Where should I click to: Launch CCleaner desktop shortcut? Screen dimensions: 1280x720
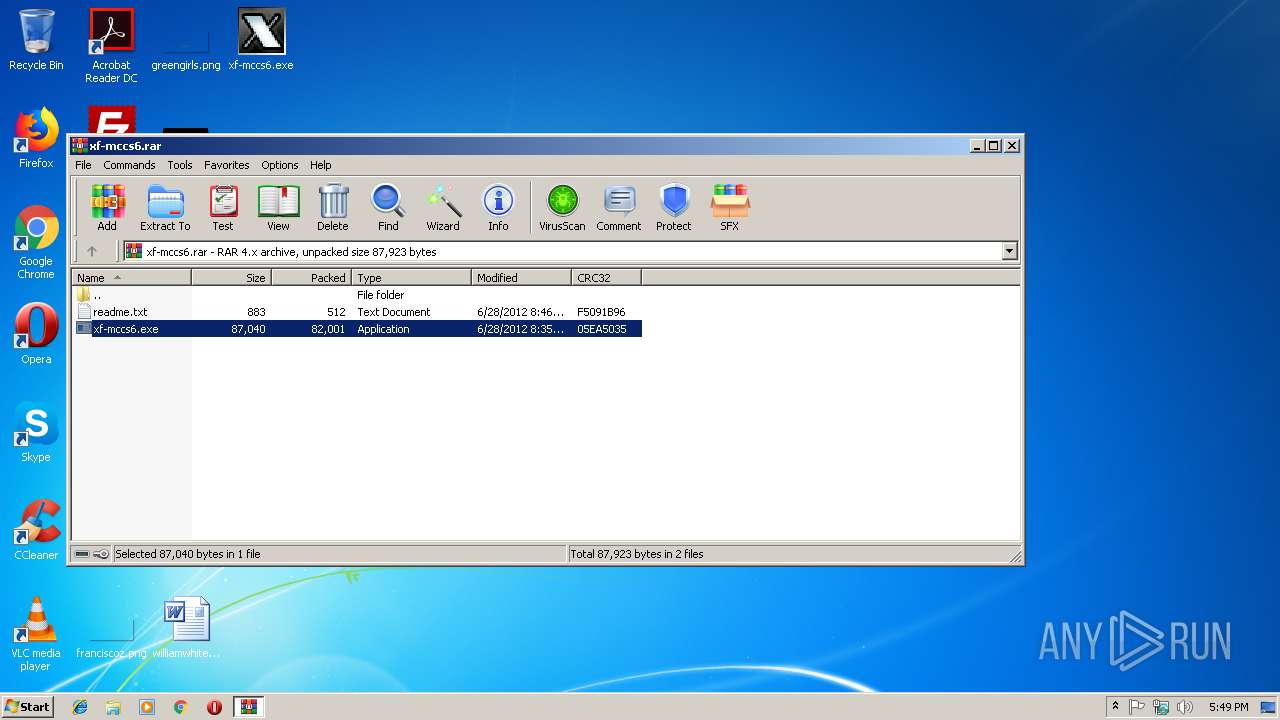point(36,530)
